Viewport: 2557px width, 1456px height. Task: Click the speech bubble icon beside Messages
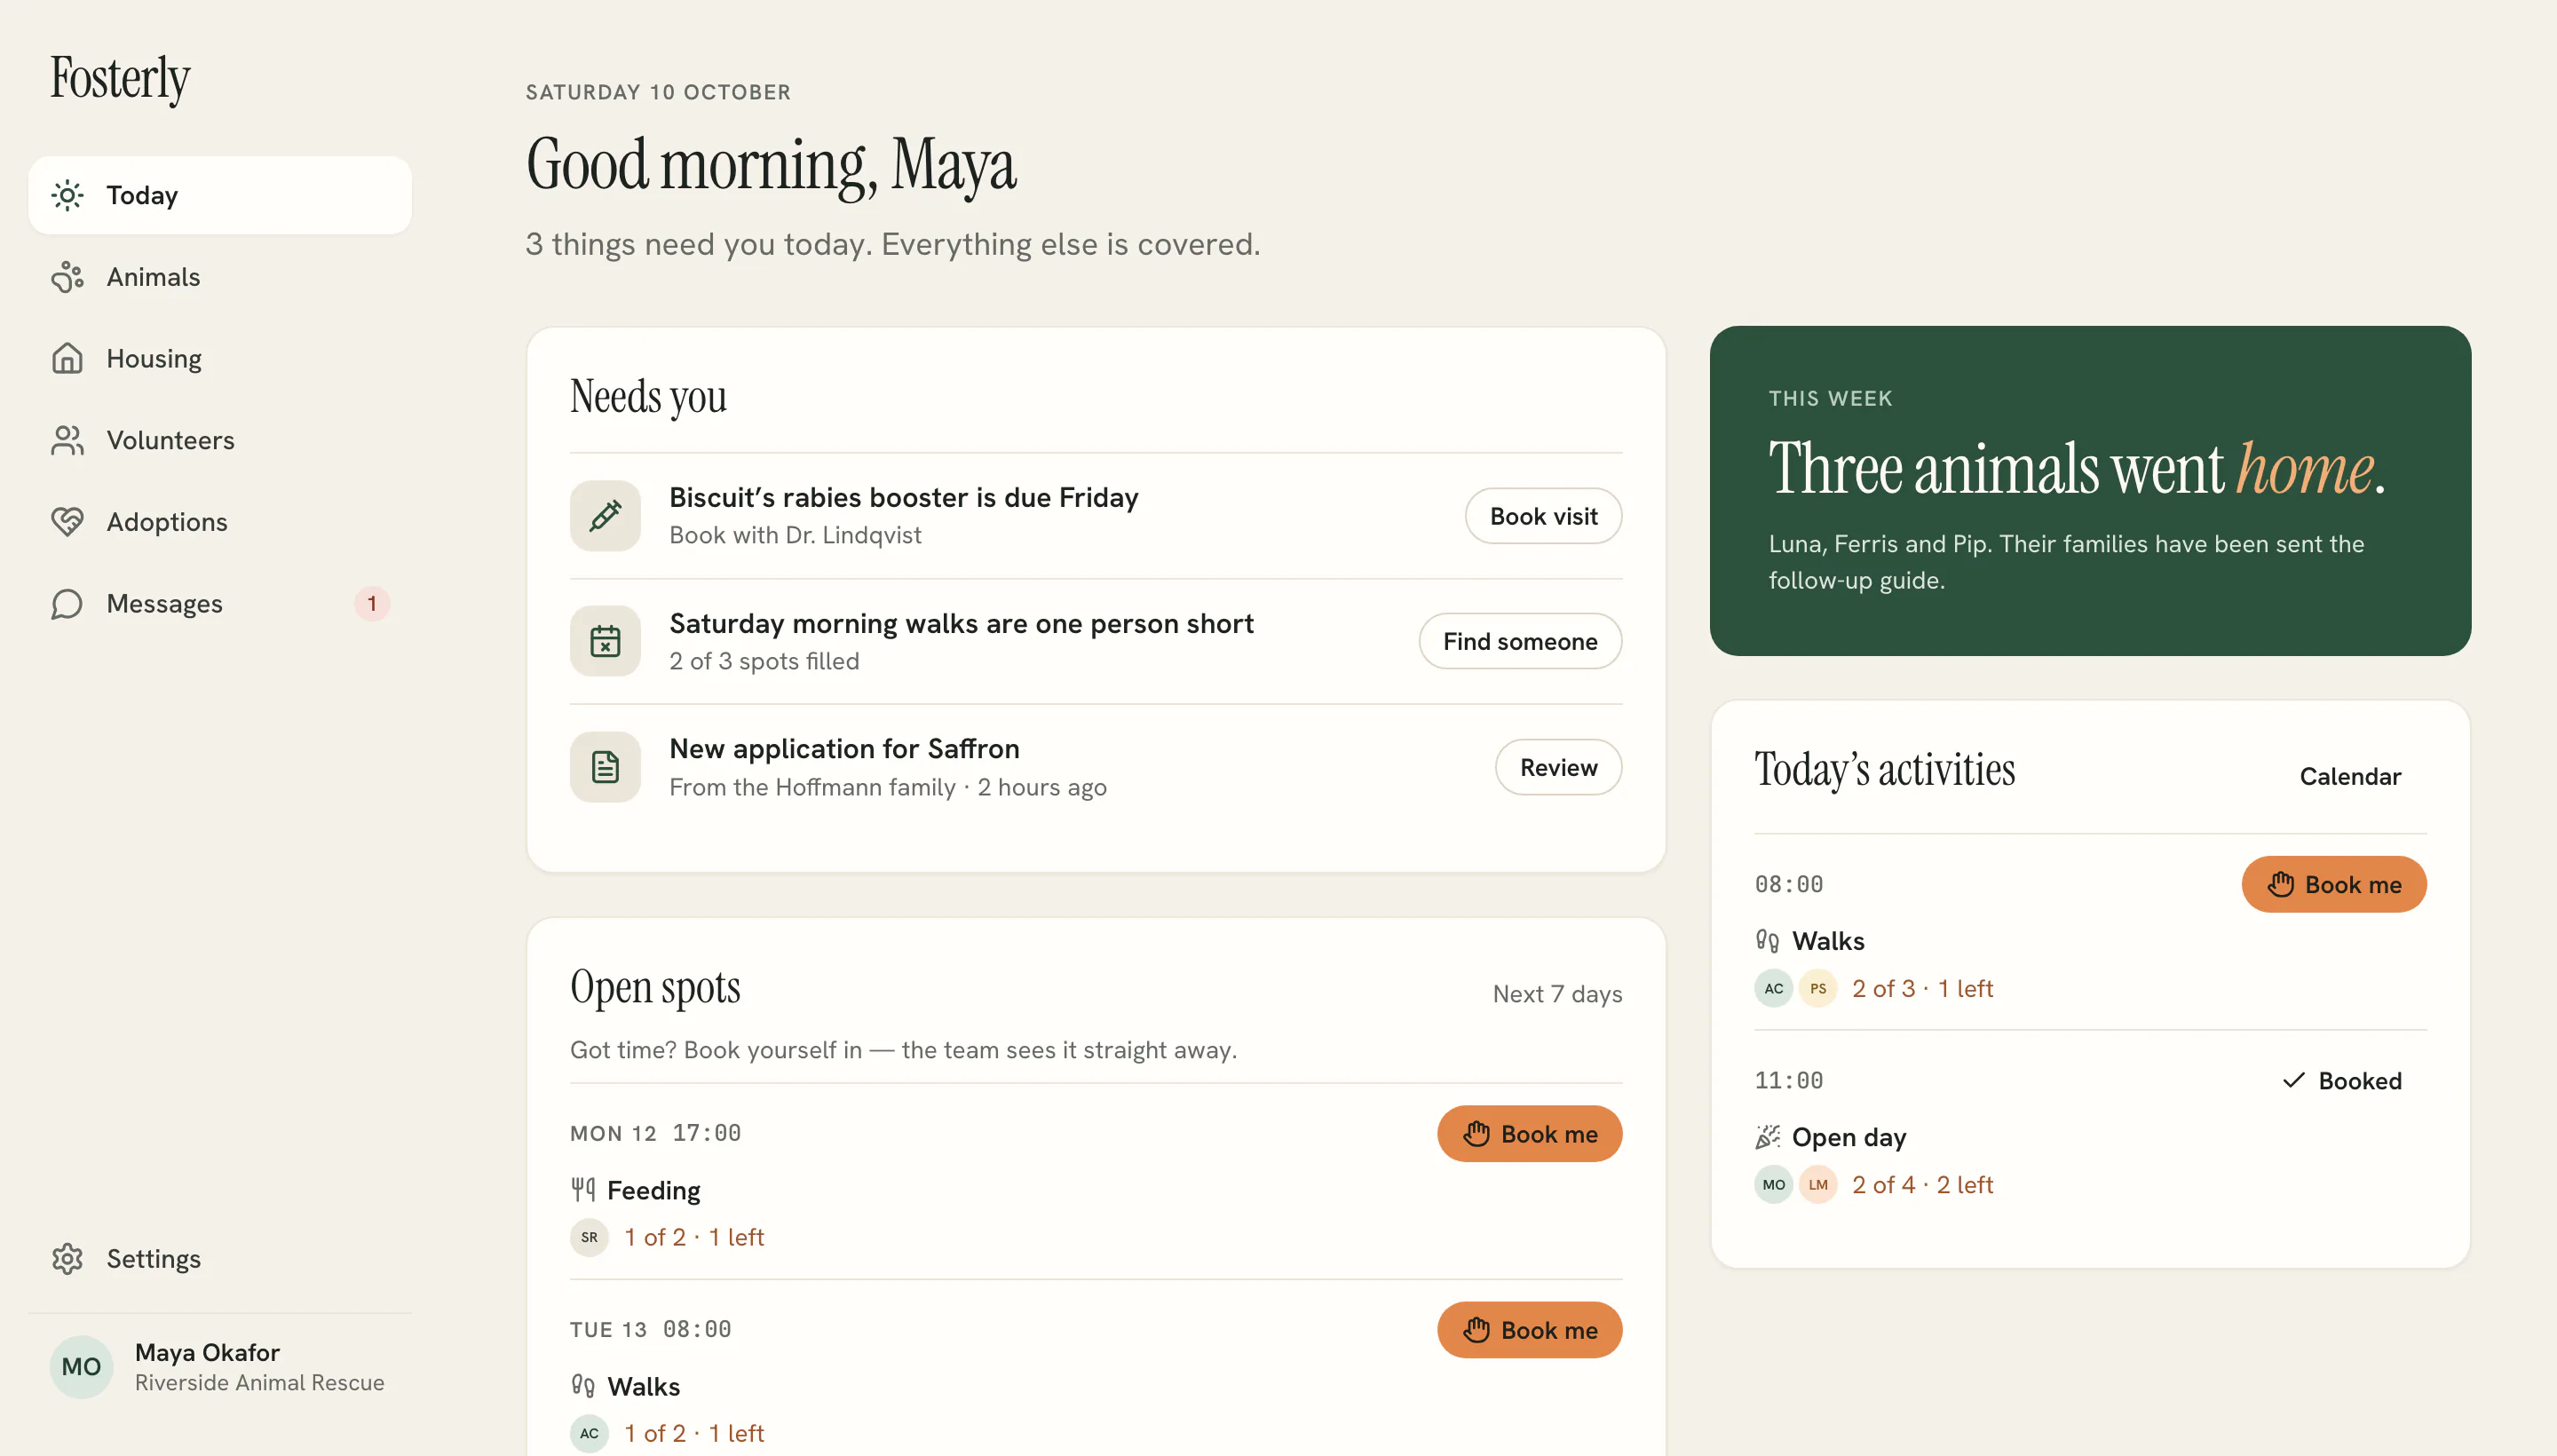67,604
